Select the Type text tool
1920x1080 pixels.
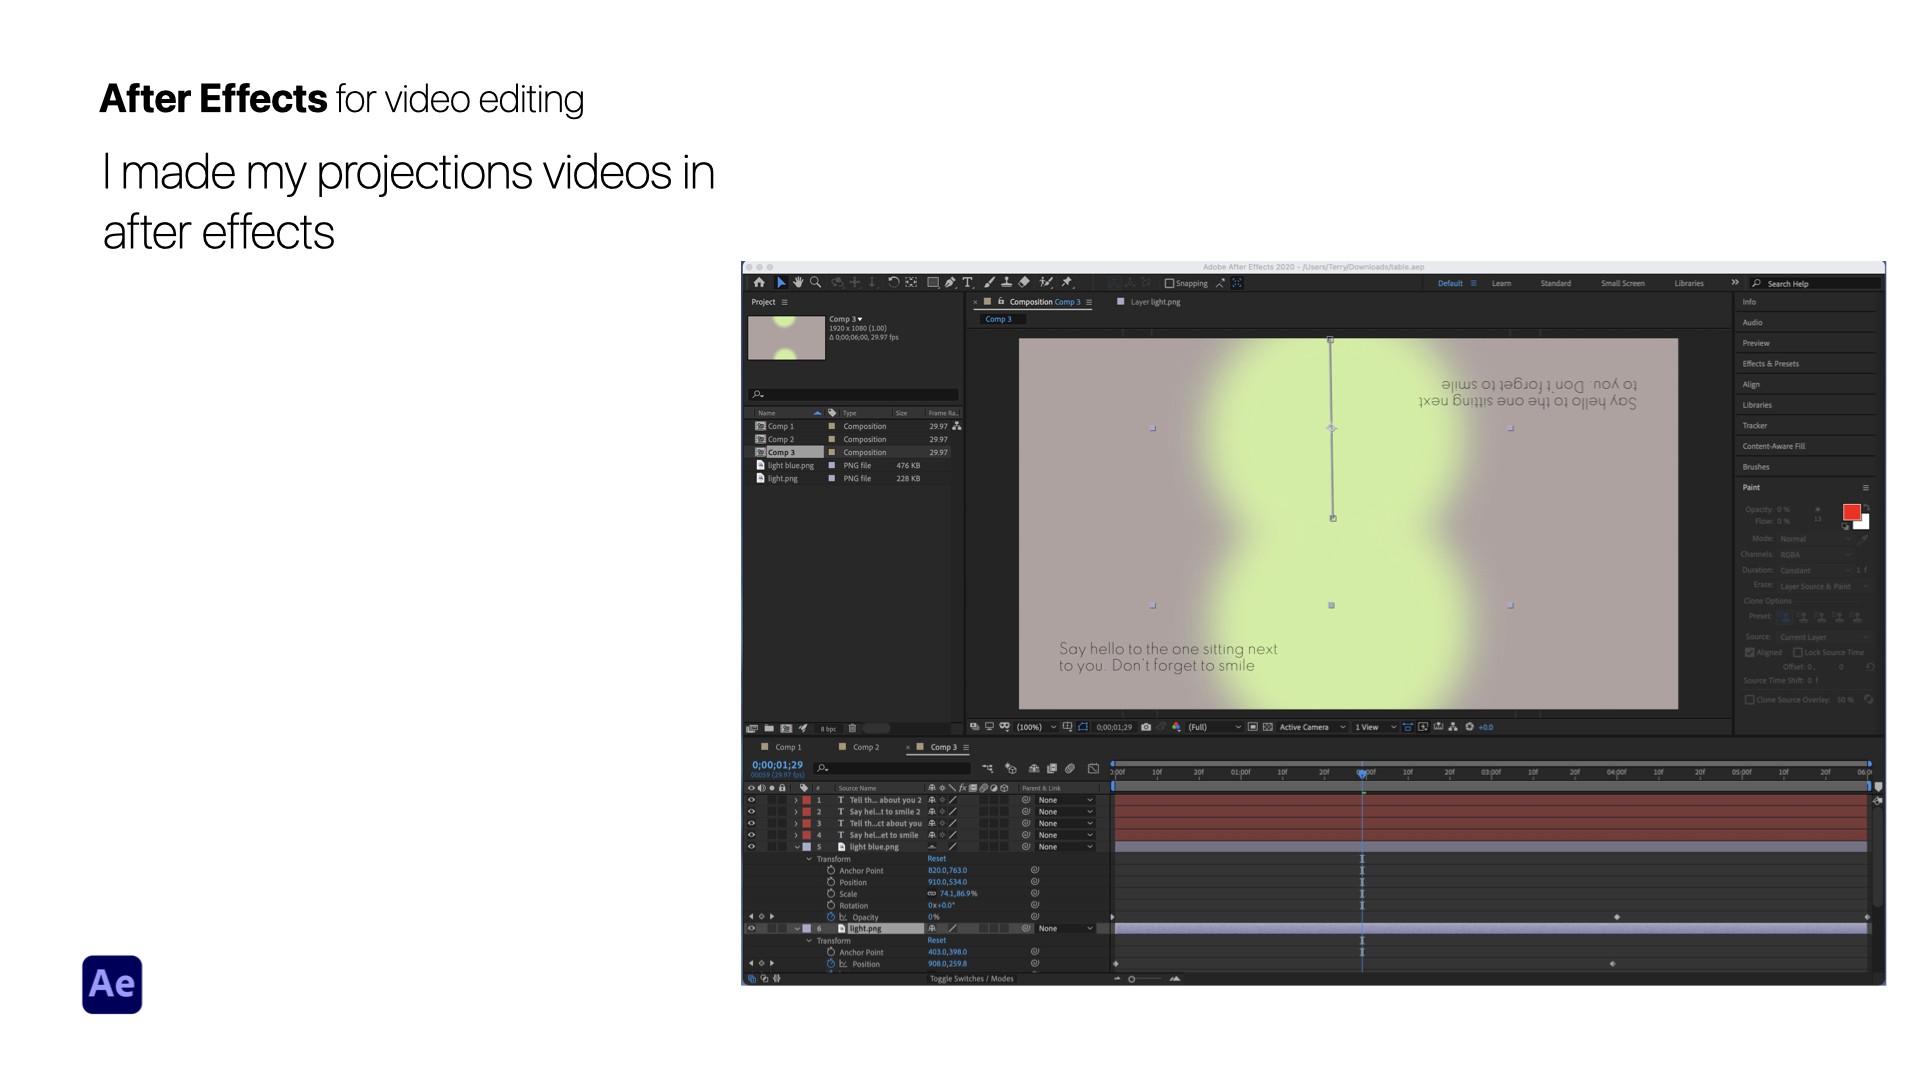click(967, 283)
